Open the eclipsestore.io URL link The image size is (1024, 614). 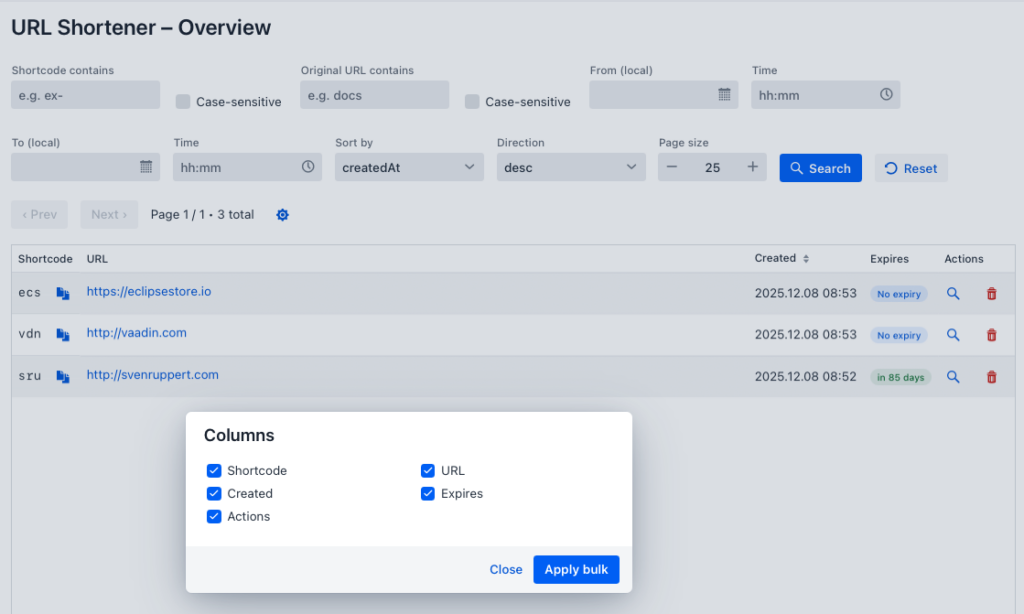tap(148, 292)
